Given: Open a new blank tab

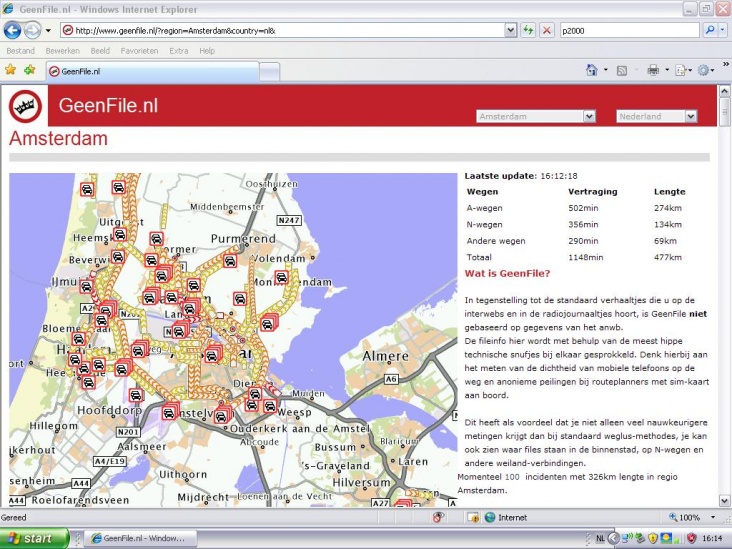Looking at the screenshot, I should pos(269,72).
